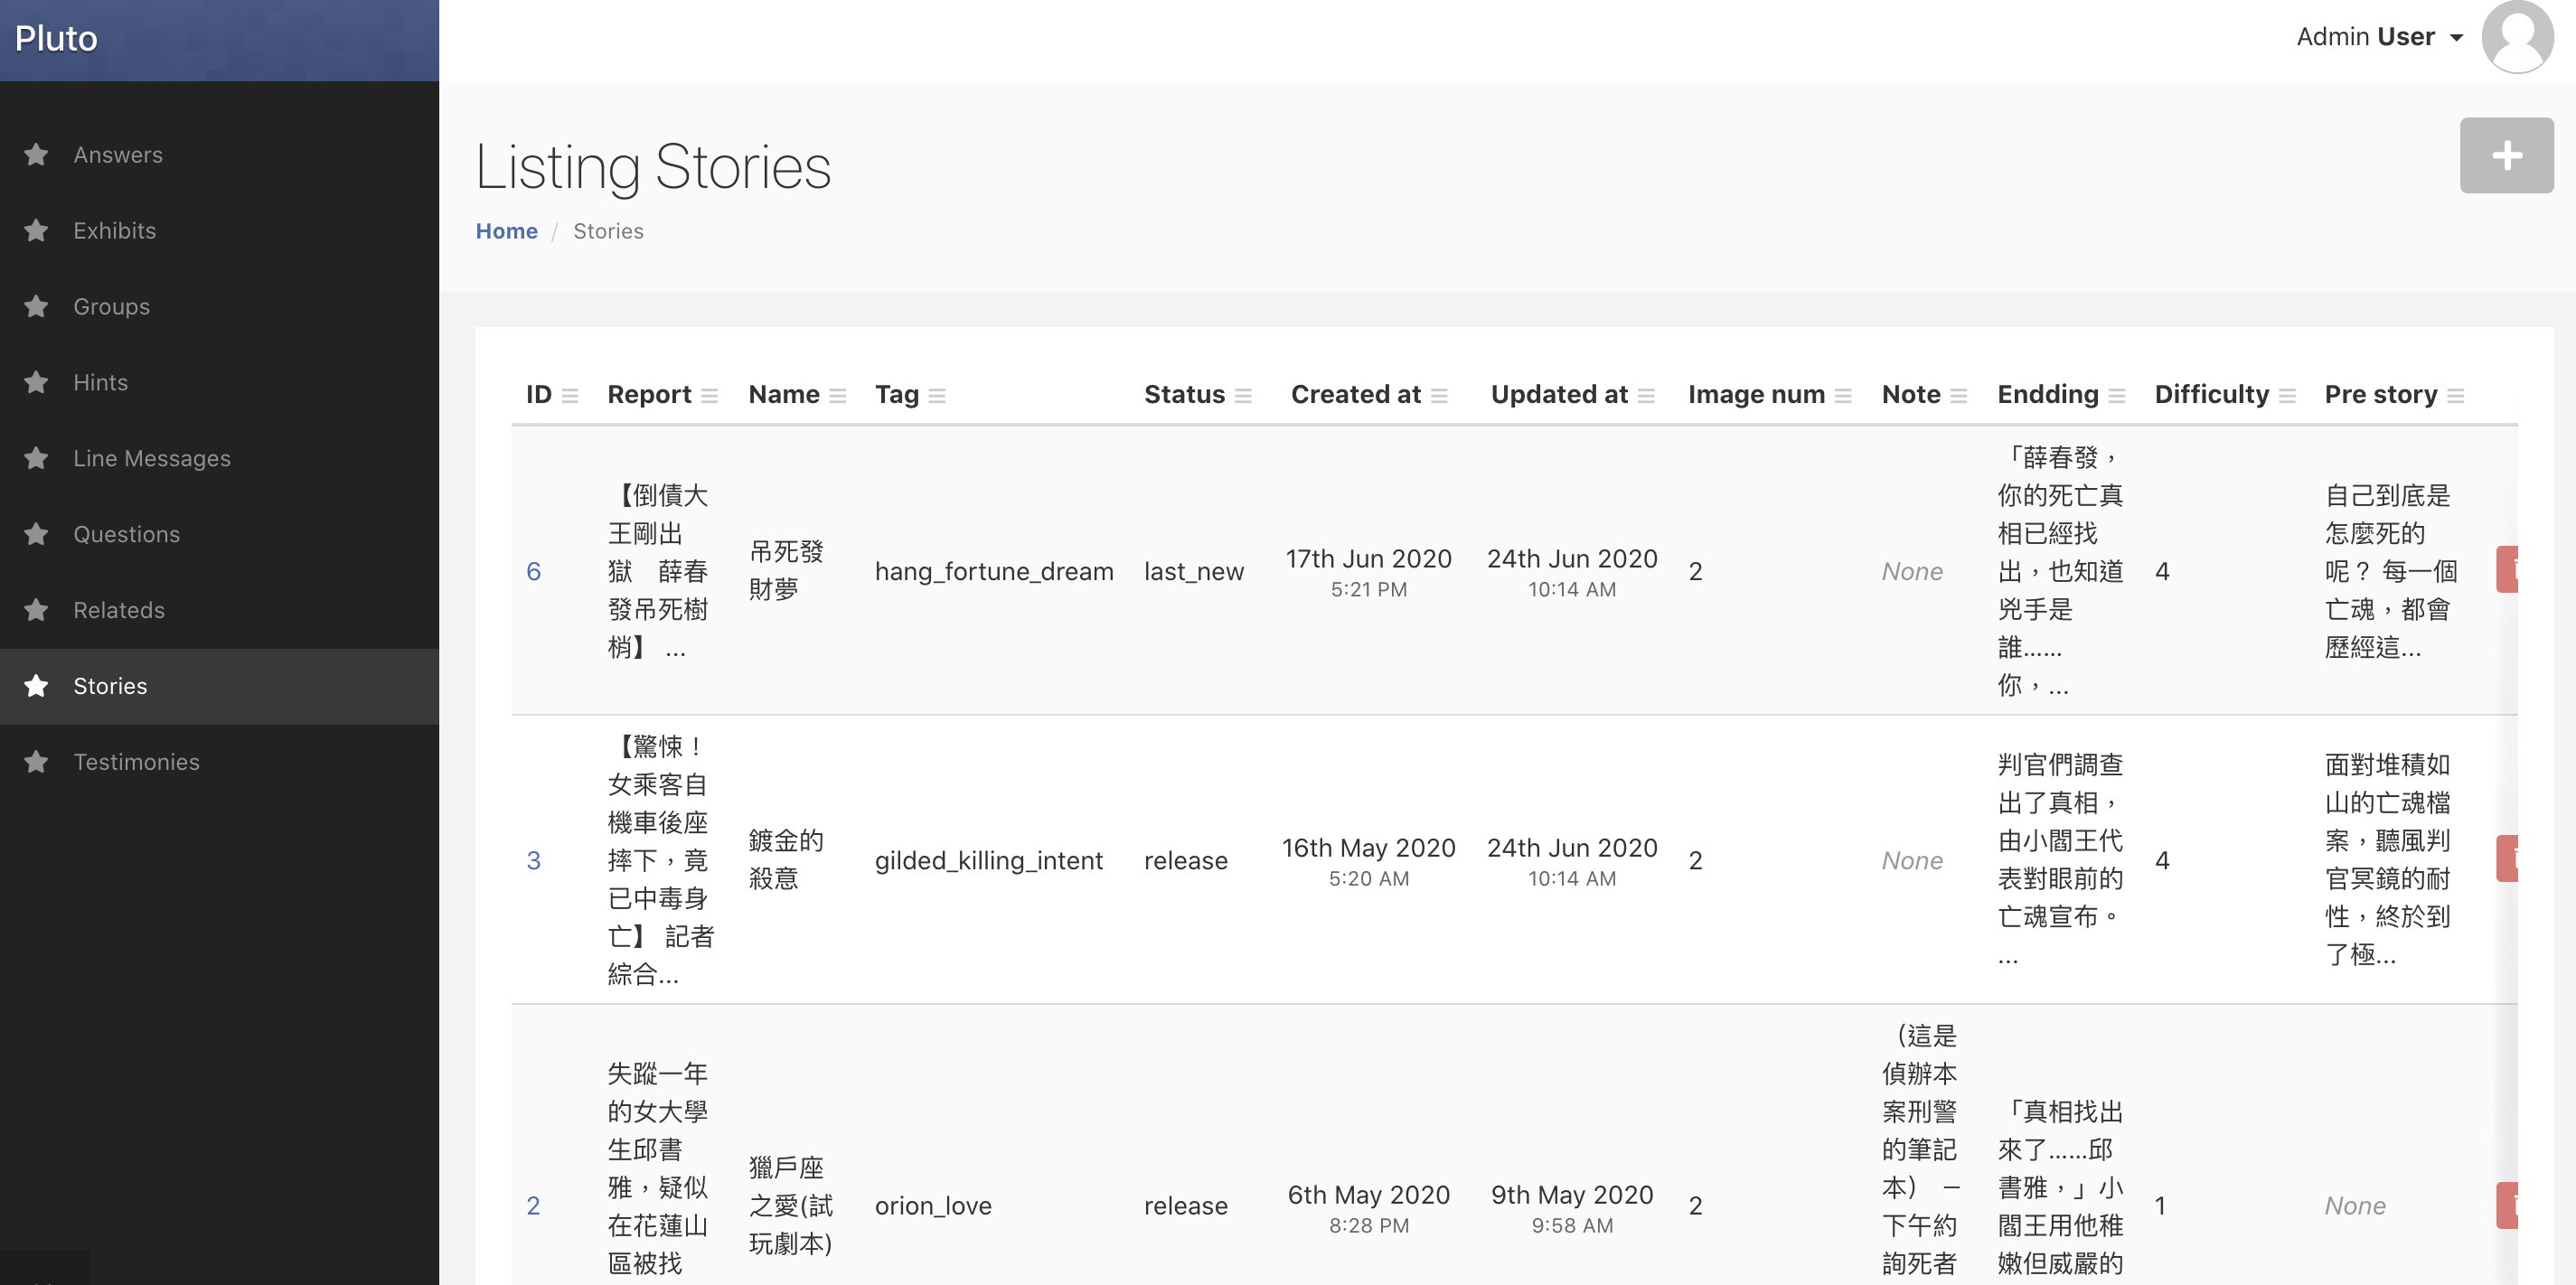The width and height of the screenshot is (2576, 1285).
Task: Click red delete button for hang_fortune_dream row
Action: [x=2506, y=570]
